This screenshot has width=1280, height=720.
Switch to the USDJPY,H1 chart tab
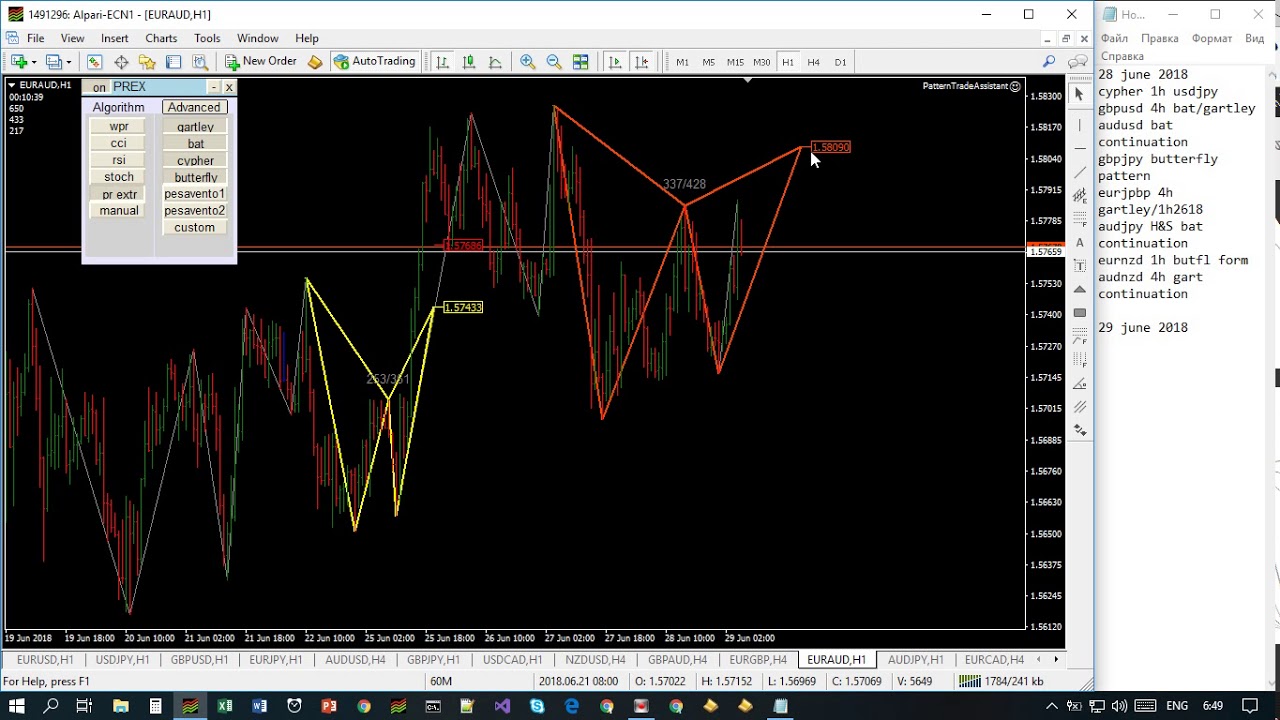(x=122, y=660)
